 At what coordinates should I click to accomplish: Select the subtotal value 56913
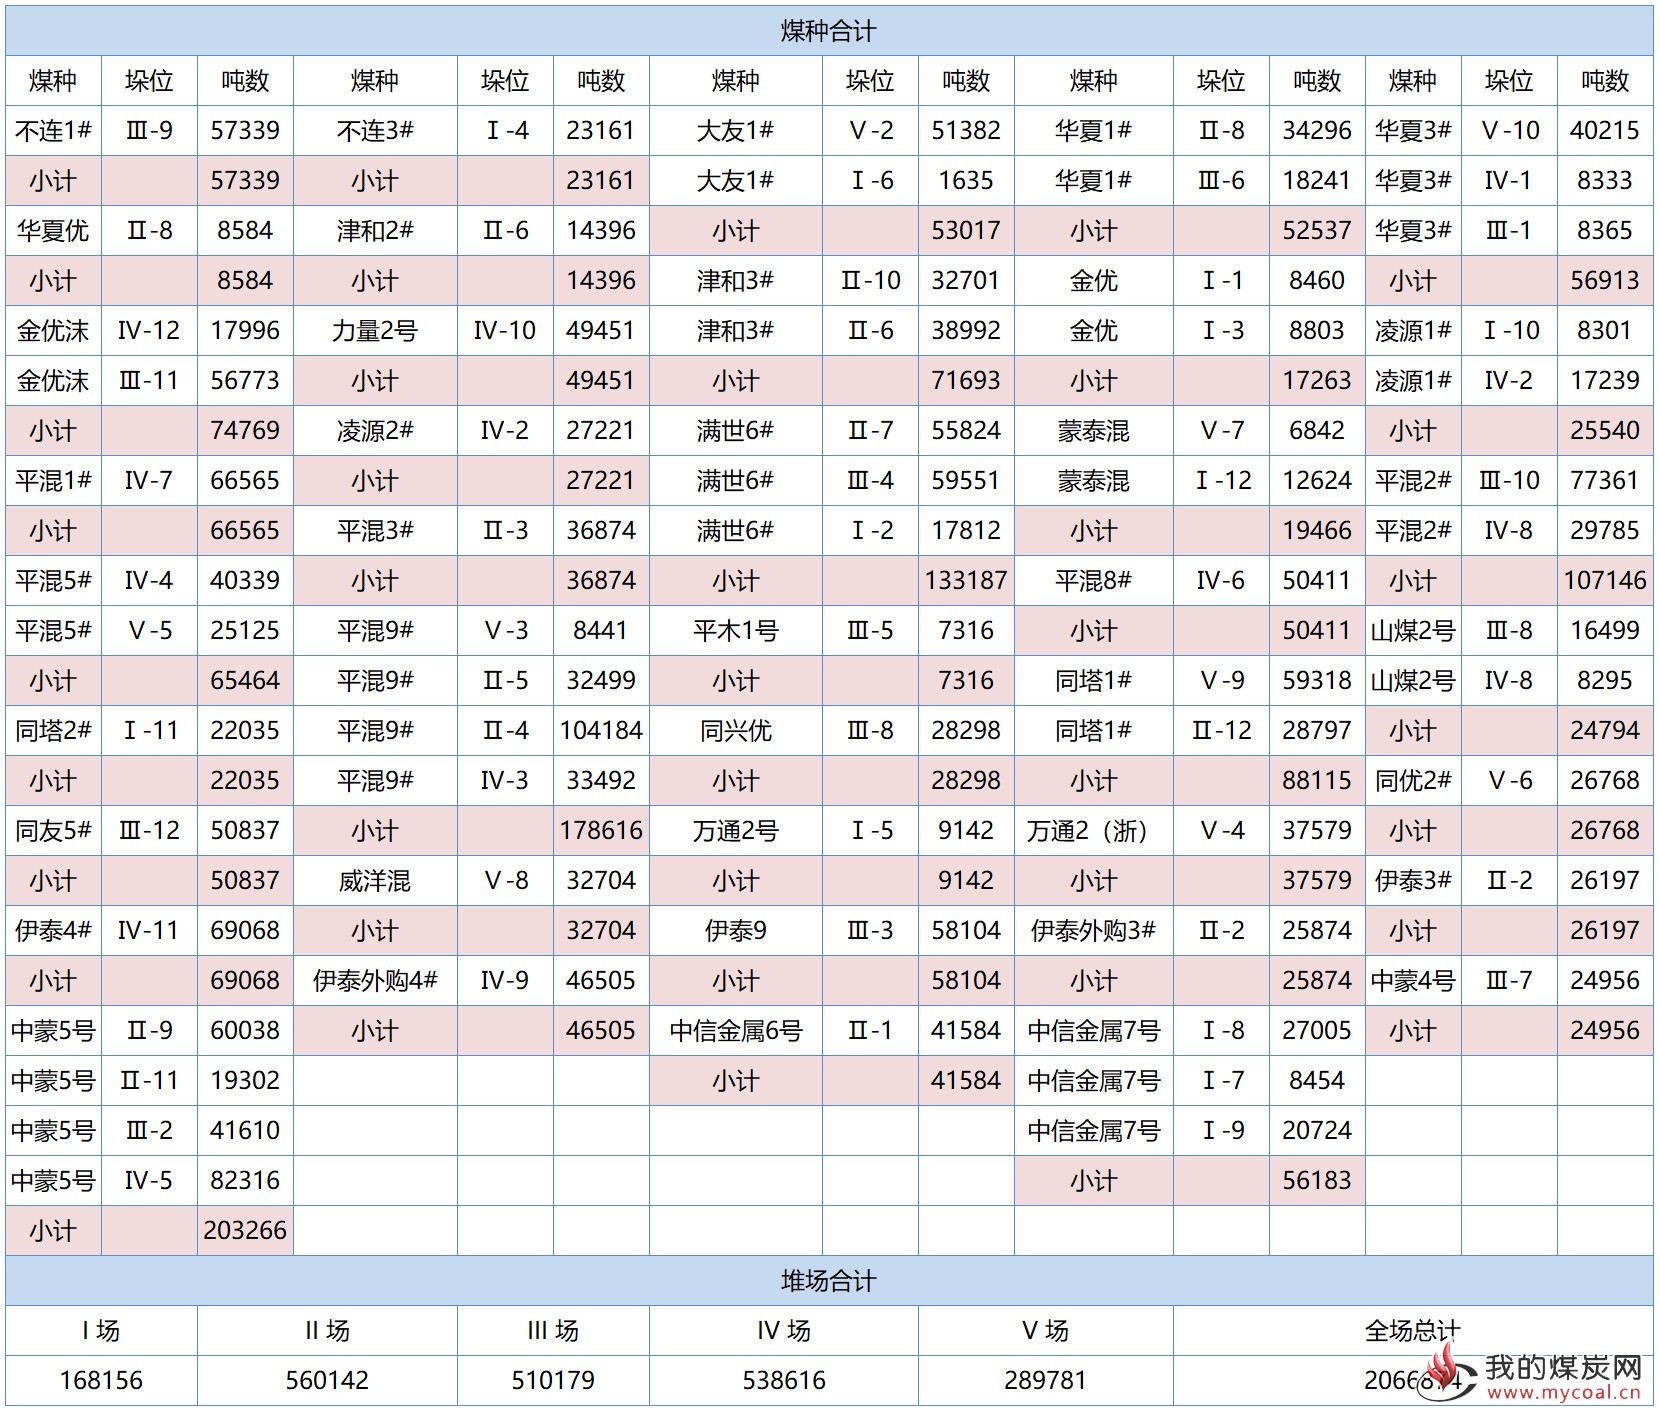pos(1605,280)
